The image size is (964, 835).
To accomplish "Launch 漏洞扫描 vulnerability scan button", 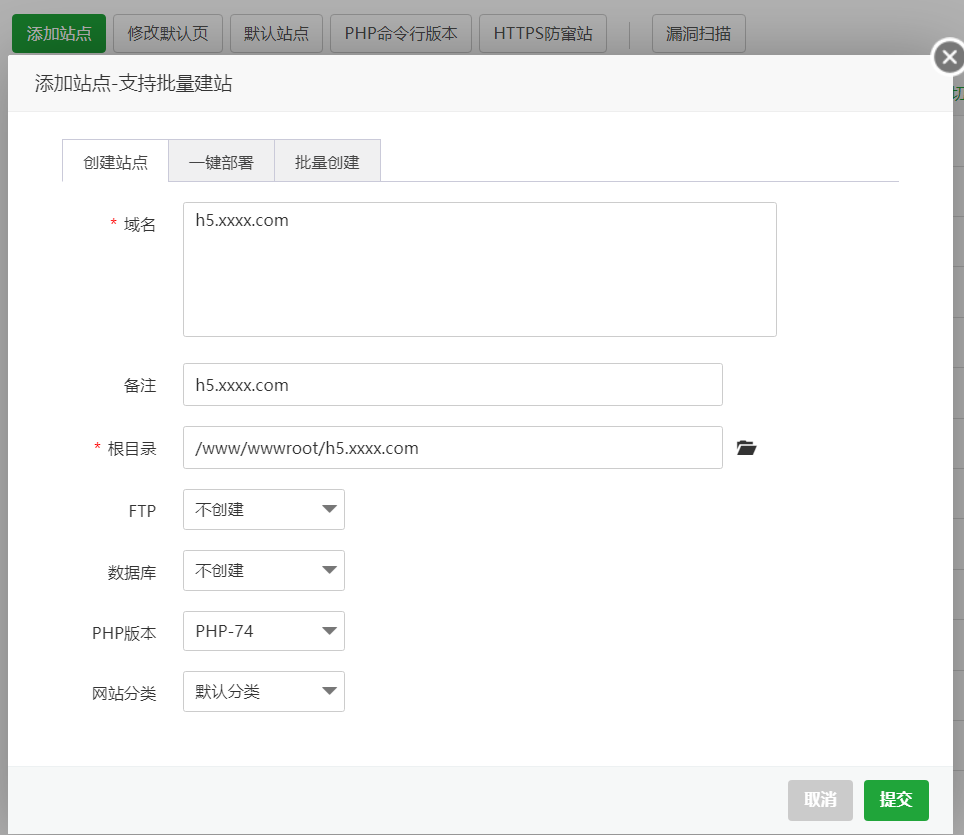I will [x=698, y=33].
